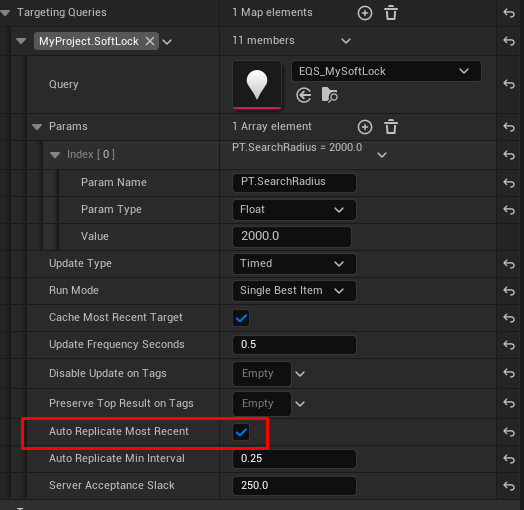Expand Disable Update on Tags dropdown
Viewport: 524px width, 510px height.
pyautogui.click(x=300, y=374)
